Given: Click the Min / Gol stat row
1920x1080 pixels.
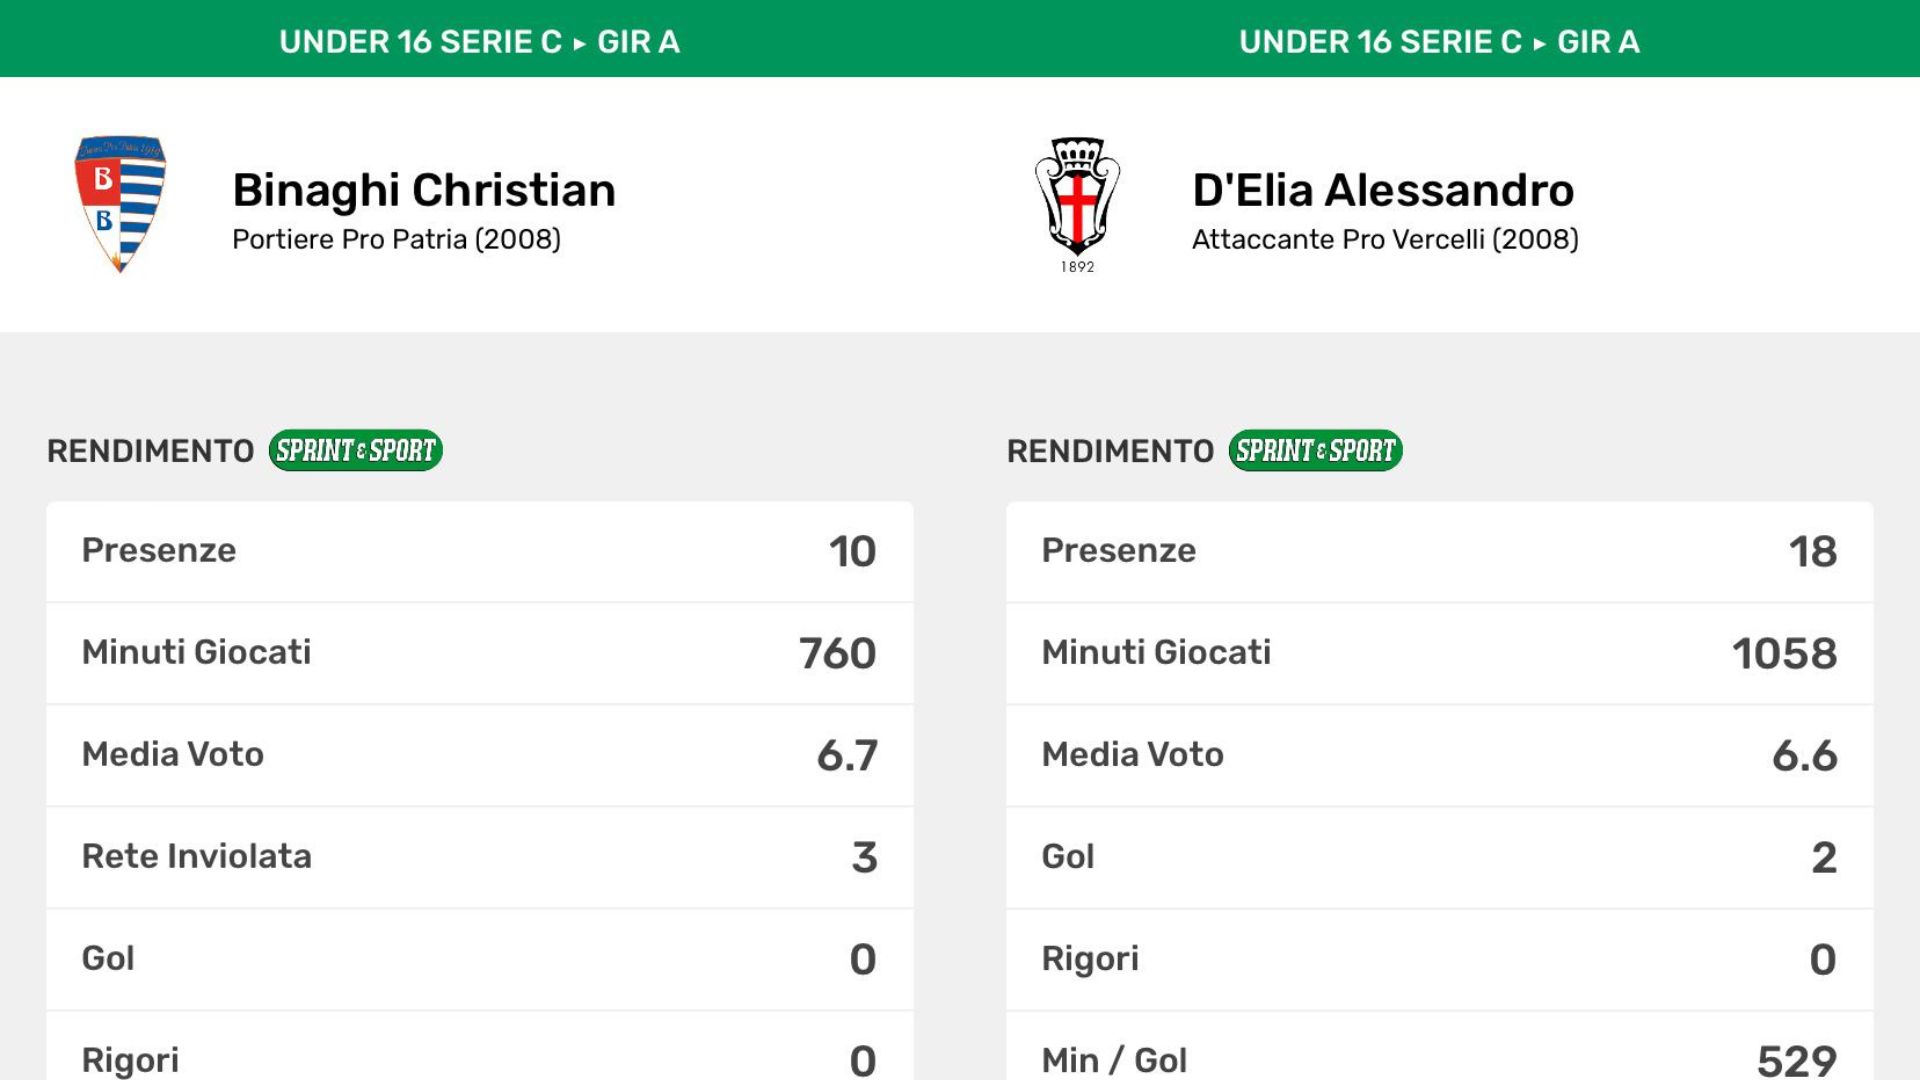Looking at the screenshot, I should [x=1439, y=1057].
